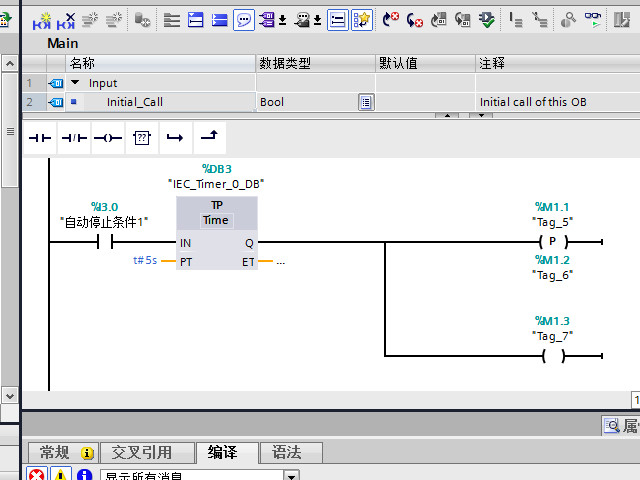Click the close branch arrow icon
Screen dimensions: 640x480
[x=209, y=137]
